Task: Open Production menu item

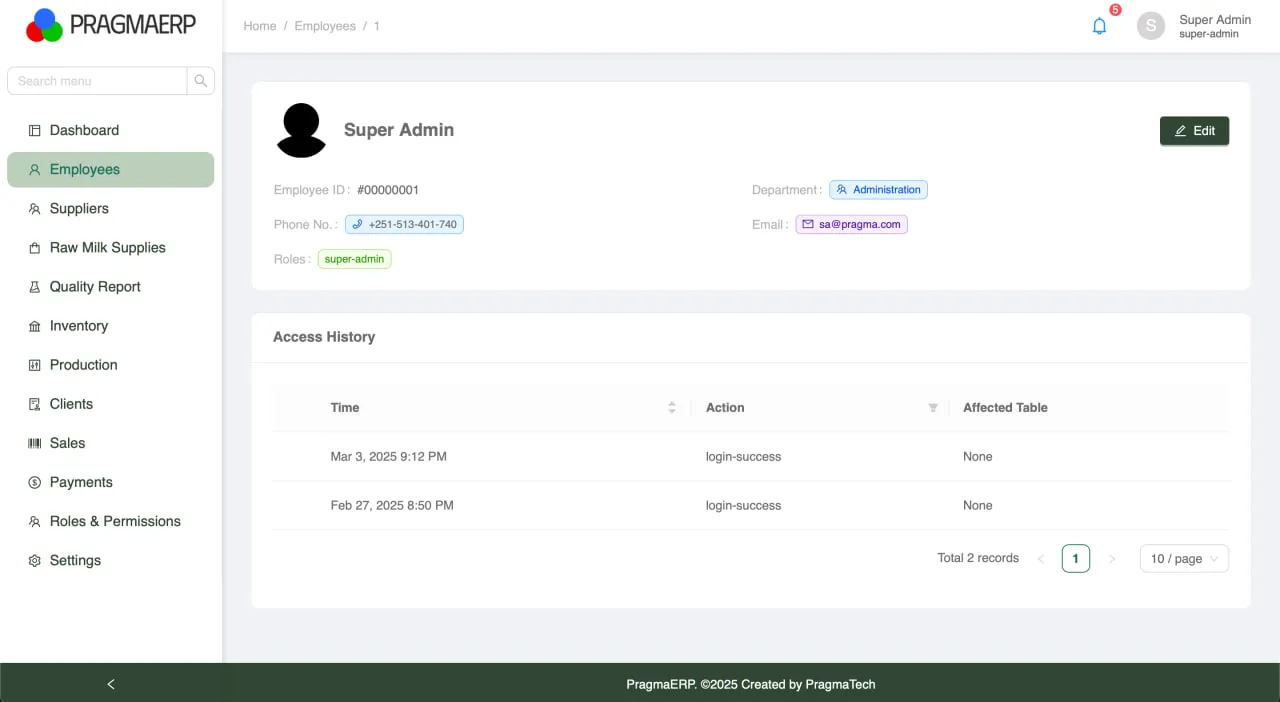Action: tap(110, 365)
